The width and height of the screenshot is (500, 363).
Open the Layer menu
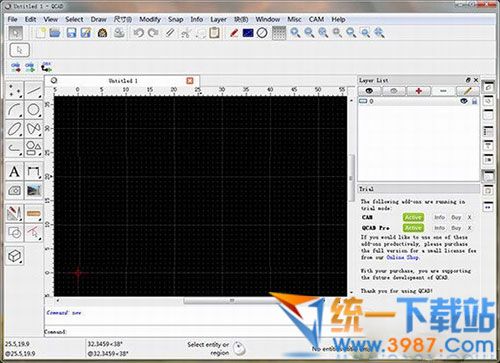coord(218,19)
